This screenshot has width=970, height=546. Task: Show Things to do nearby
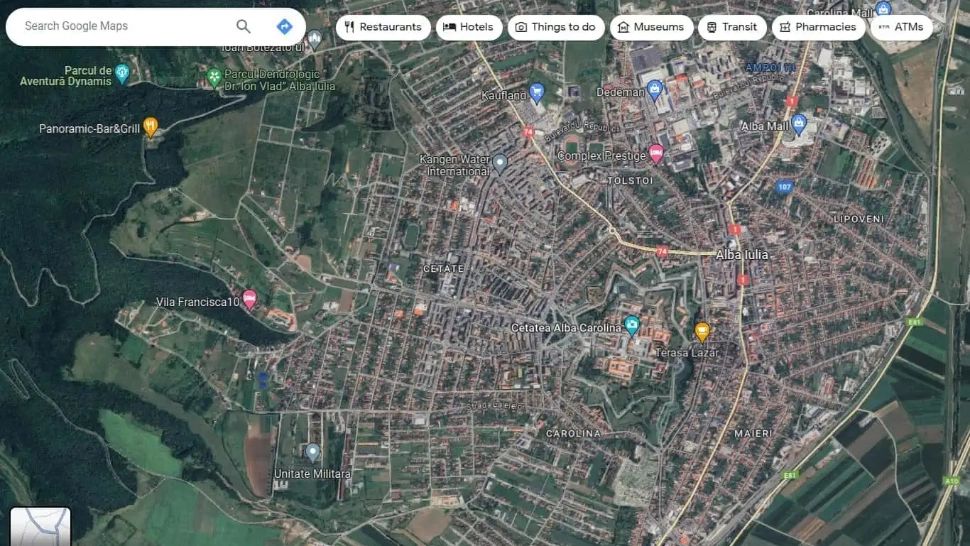[x=556, y=27]
